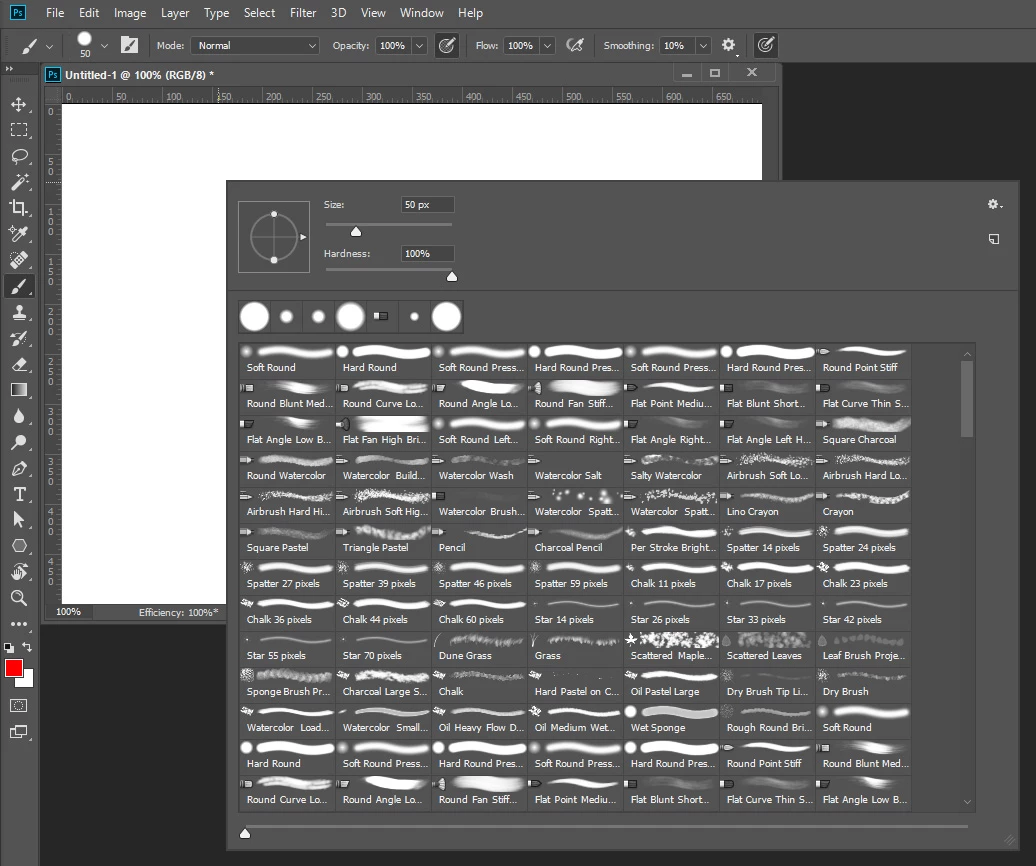Image resolution: width=1036 pixels, height=866 pixels.
Task: Choose the Square Charcoal brush
Action: (x=863, y=433)
